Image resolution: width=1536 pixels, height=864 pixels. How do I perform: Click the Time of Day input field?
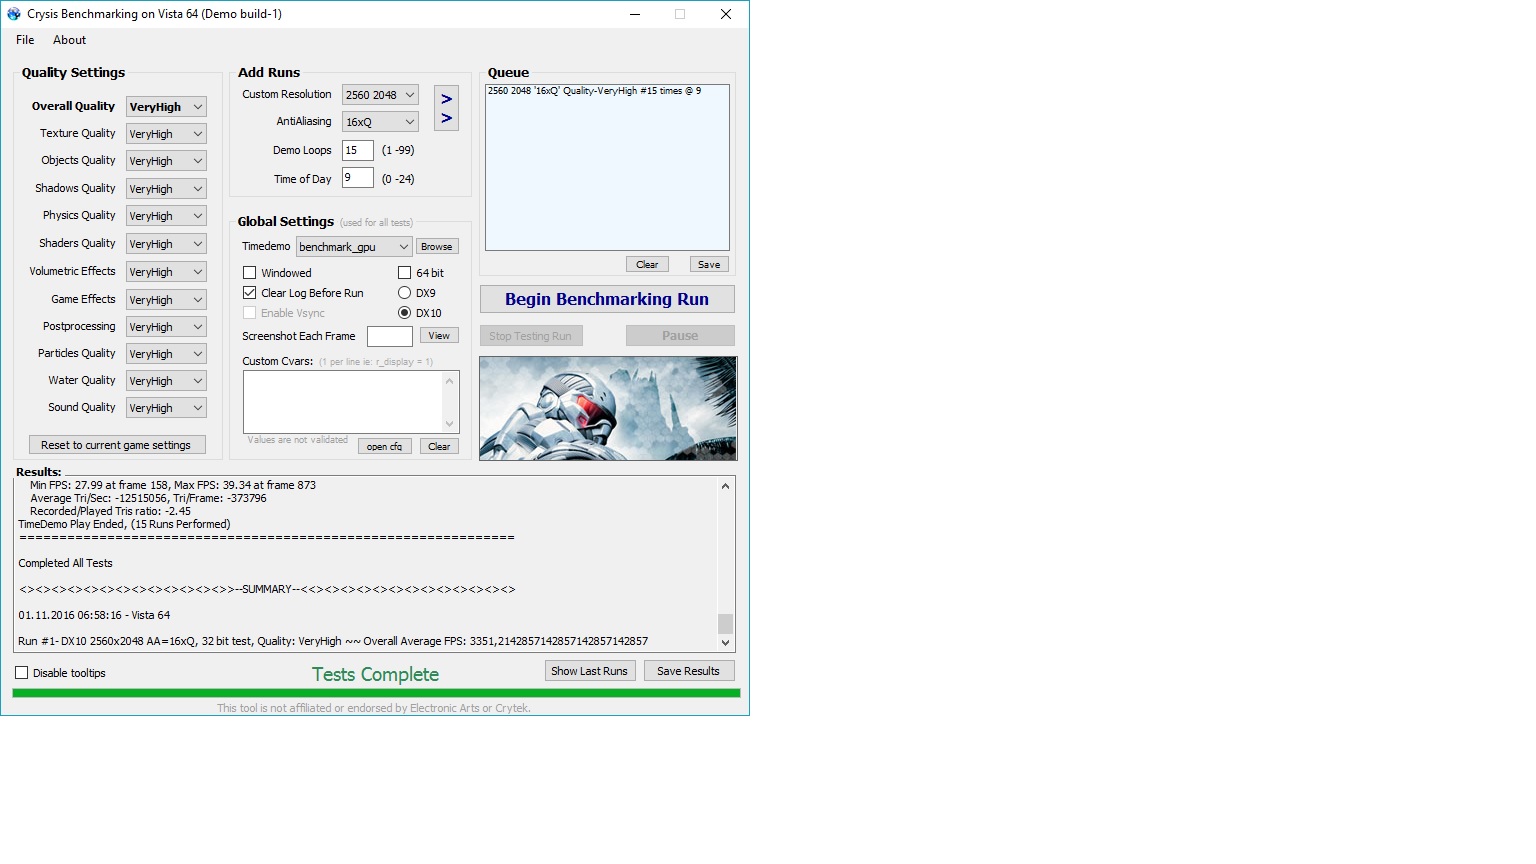(x=358, y=178)
